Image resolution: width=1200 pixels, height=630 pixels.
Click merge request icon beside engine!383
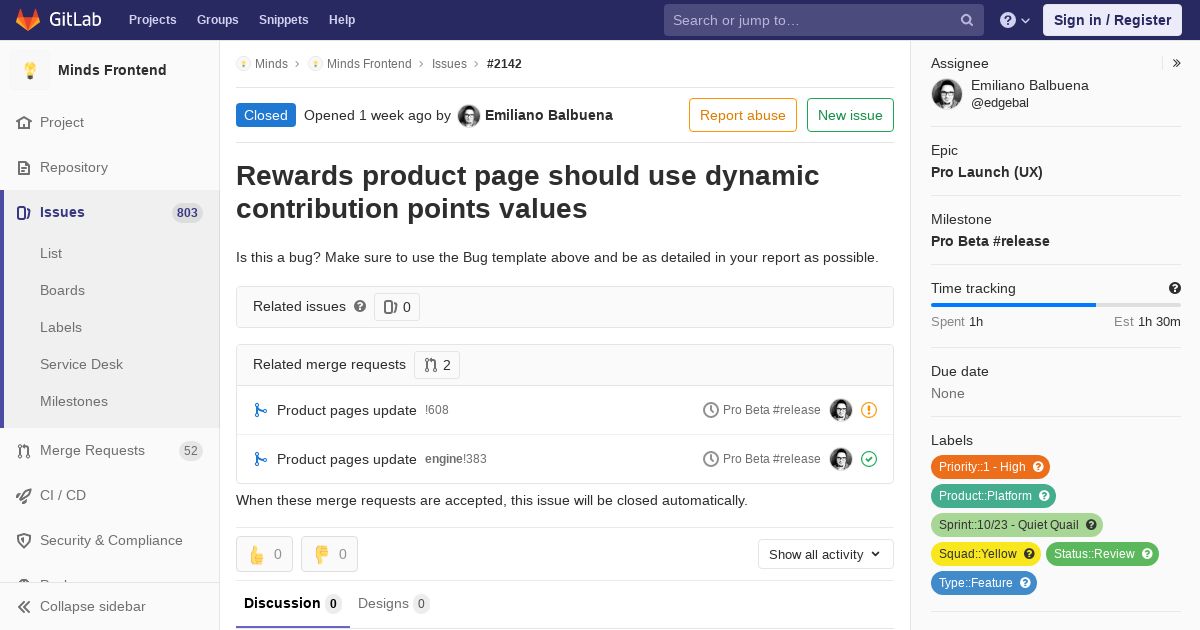(x=260, y=459)
